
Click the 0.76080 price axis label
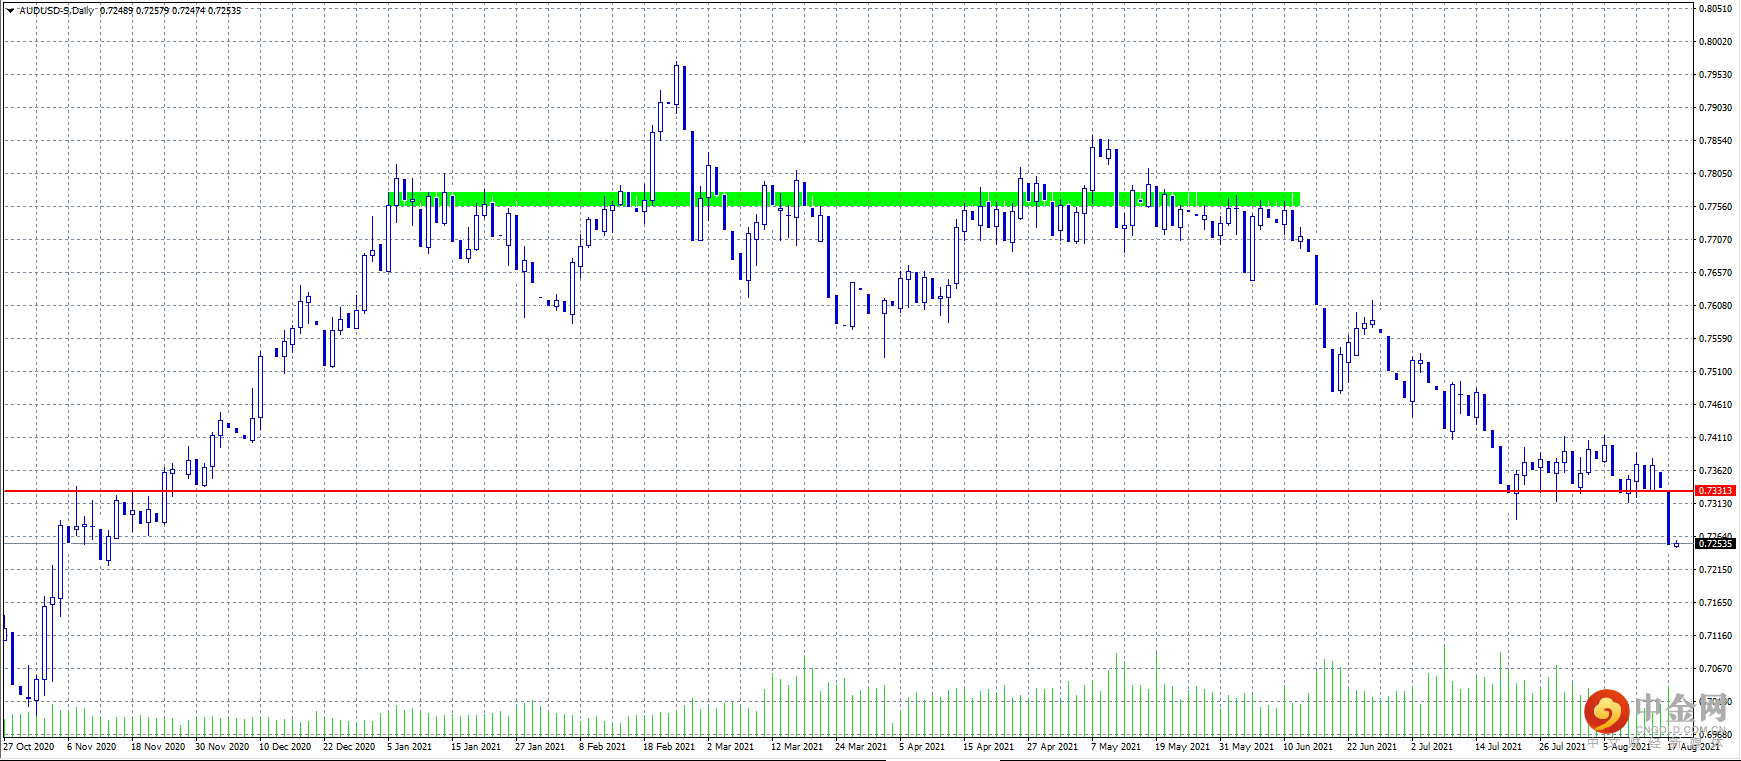pyautogui.click(x=1716, y=306)
